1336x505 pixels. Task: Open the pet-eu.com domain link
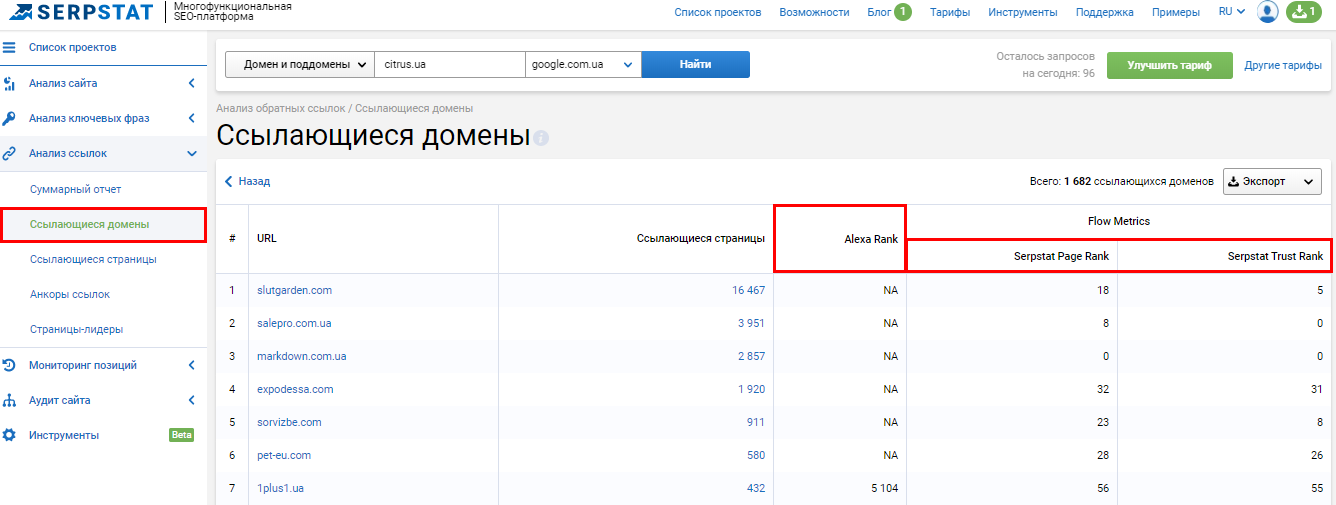click(x=284, y=455)
